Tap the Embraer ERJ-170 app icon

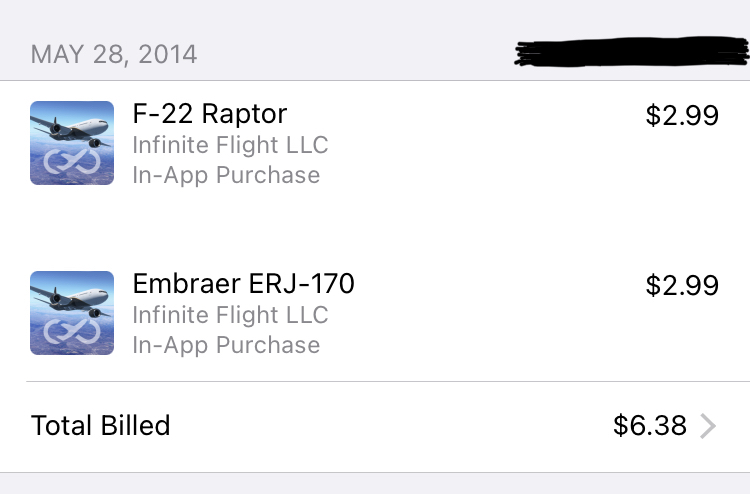click(72, 313)
